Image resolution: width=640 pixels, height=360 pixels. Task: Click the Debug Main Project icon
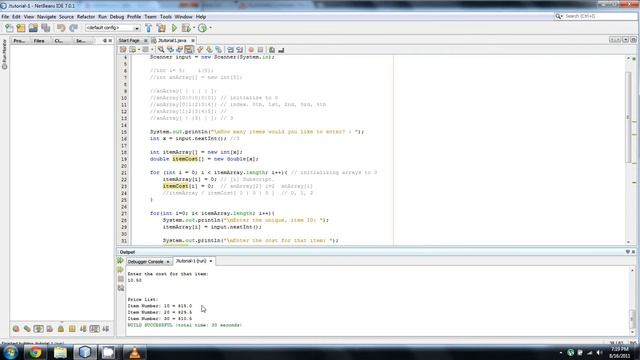click(186, 28)
